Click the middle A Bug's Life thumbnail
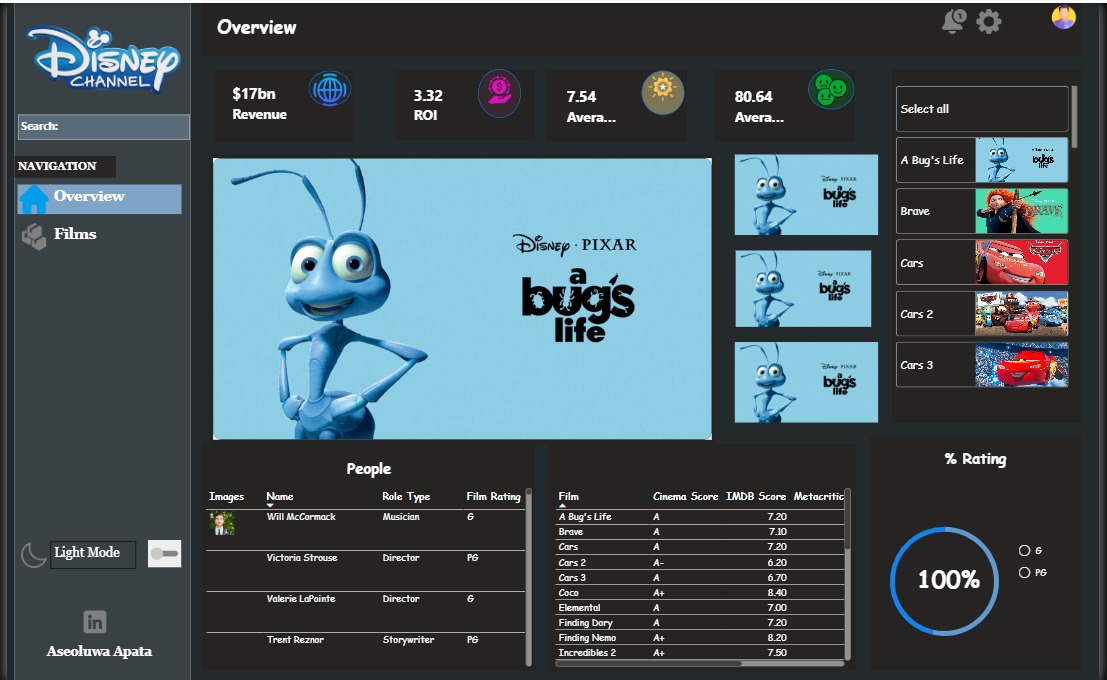 coord(803,289)
